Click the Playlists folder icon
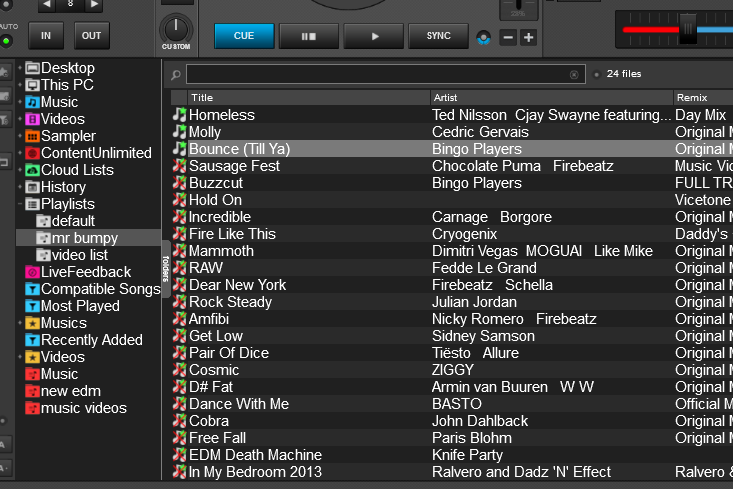 pyautogui.click(x=32, y=204)
